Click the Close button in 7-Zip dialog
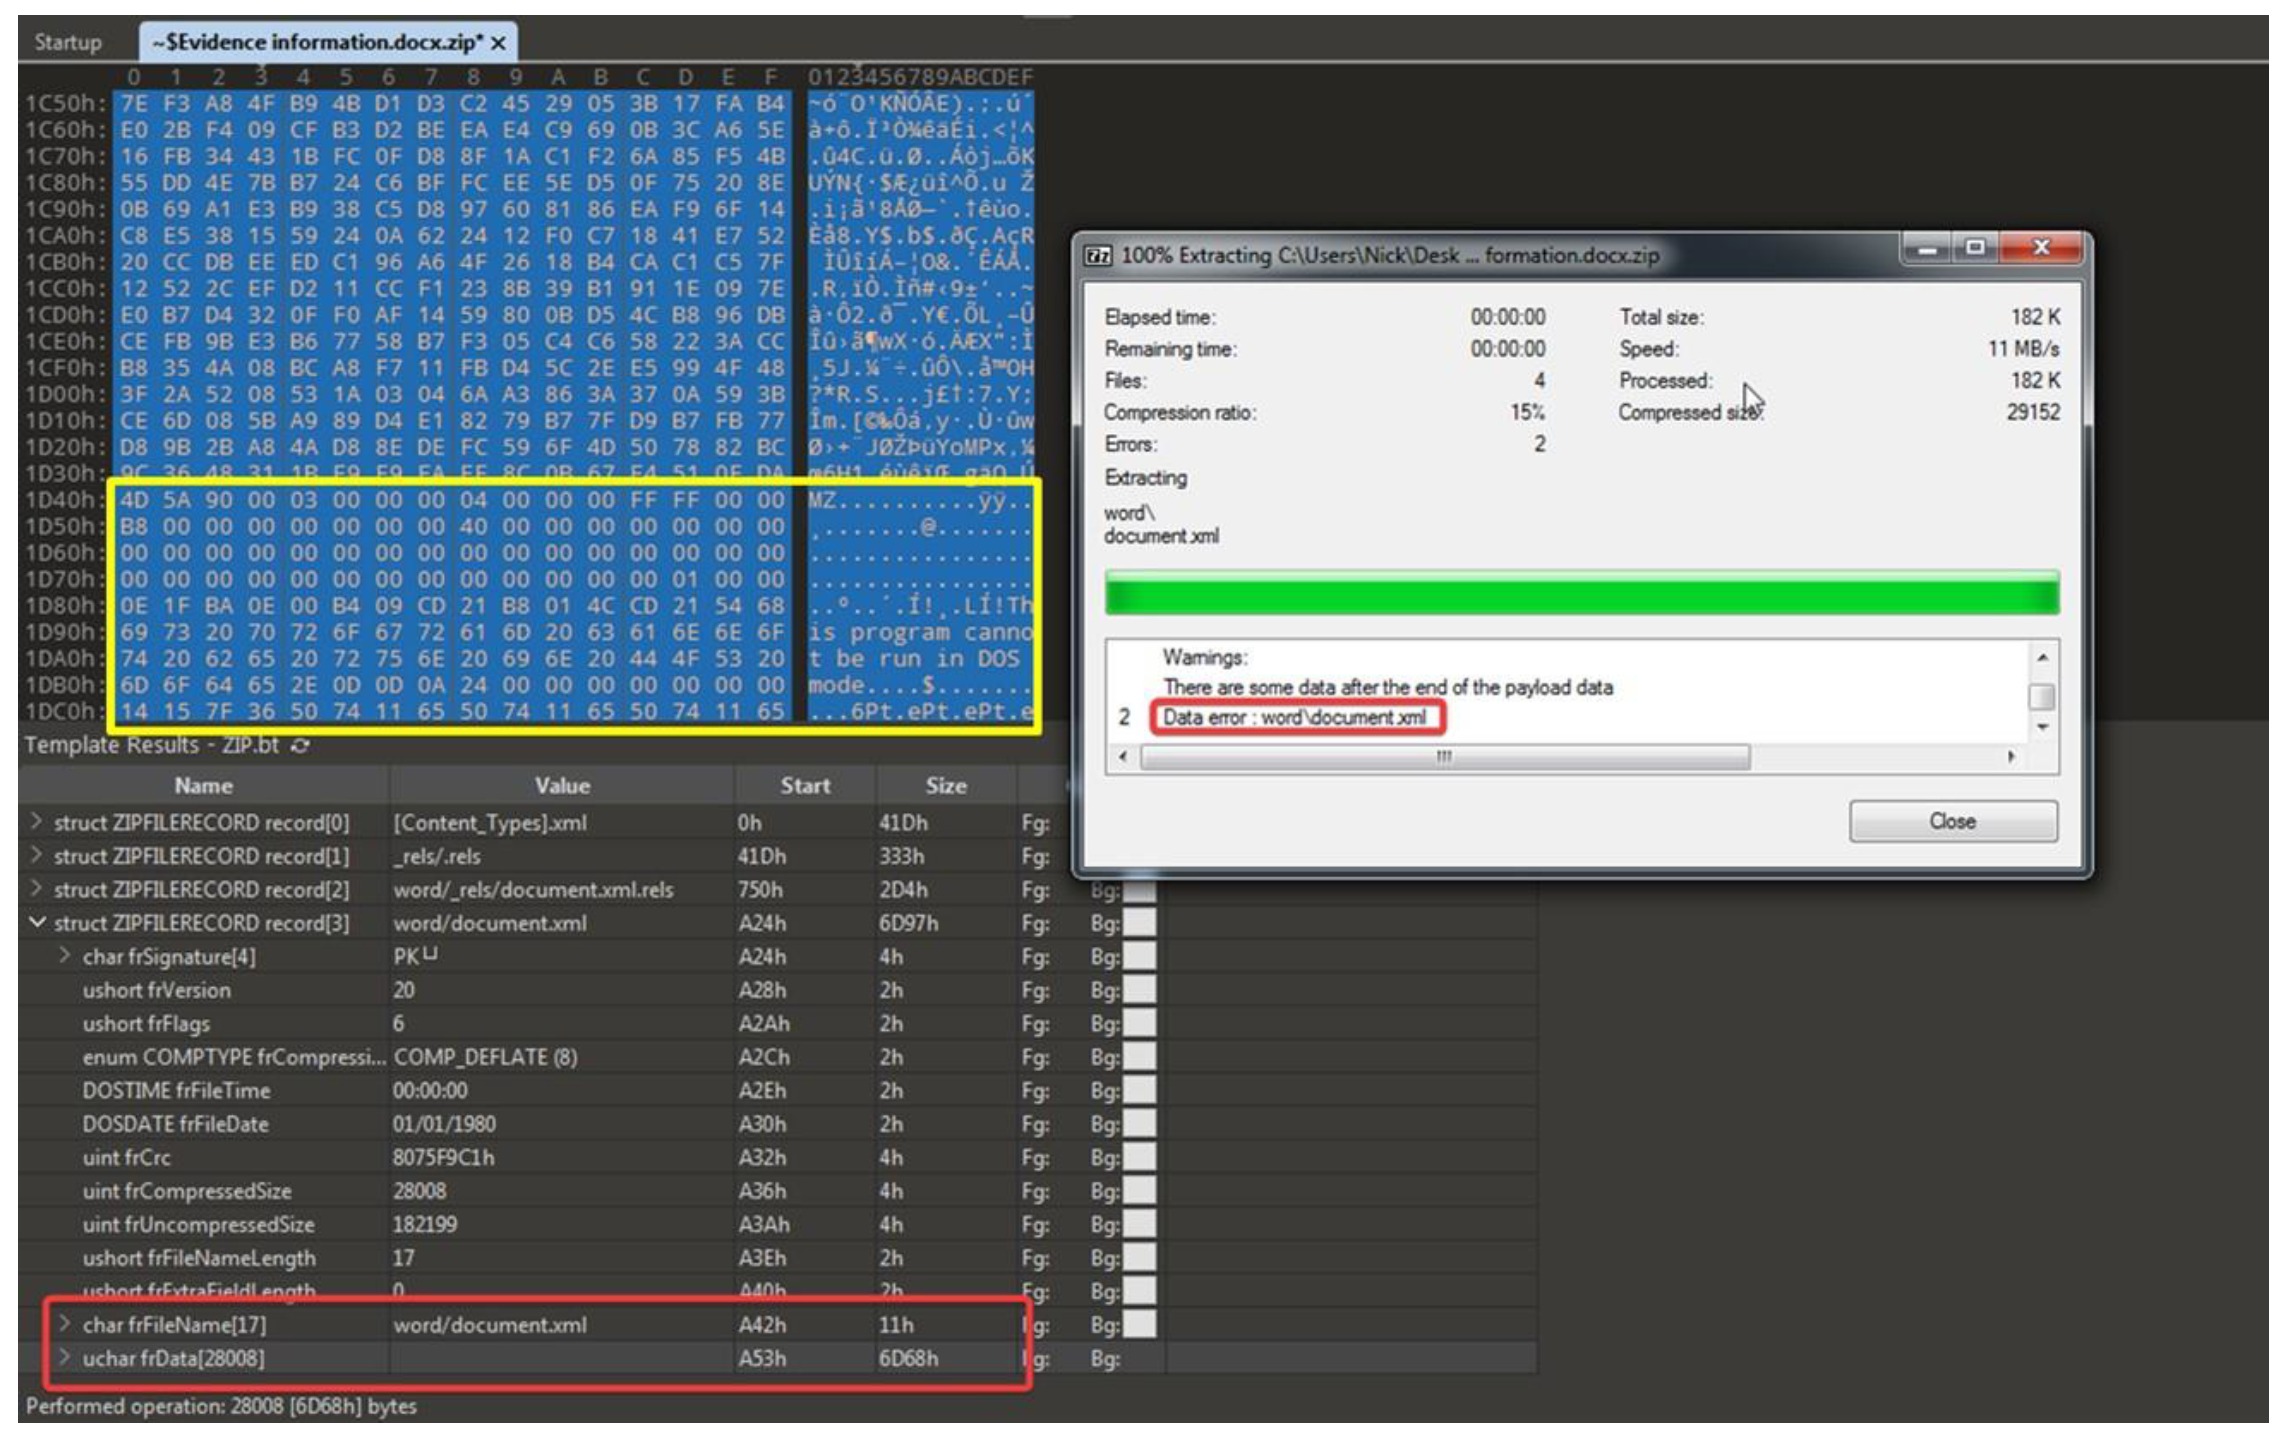Image resolution: width=2295 pixels, height=1443 pixels. 1952,821
